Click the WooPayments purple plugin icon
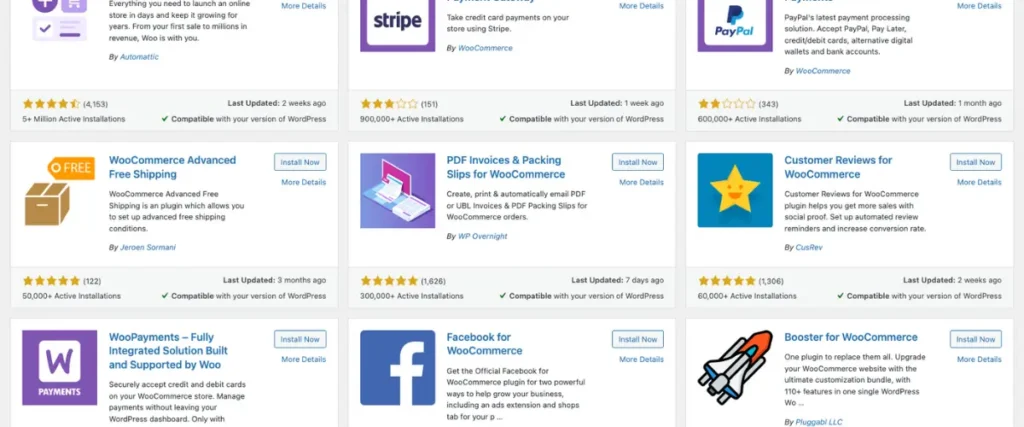 click(x=59, y=367)
